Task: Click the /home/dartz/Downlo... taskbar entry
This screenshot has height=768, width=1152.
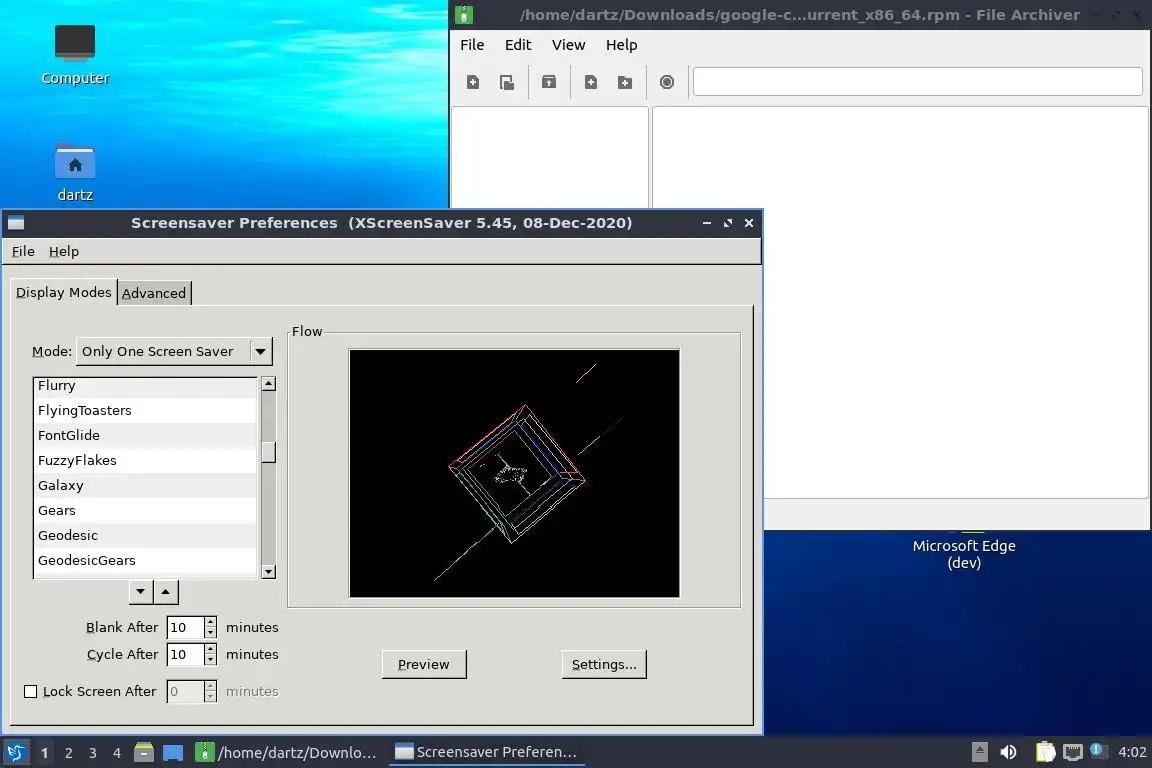Action: coord(288,753)
